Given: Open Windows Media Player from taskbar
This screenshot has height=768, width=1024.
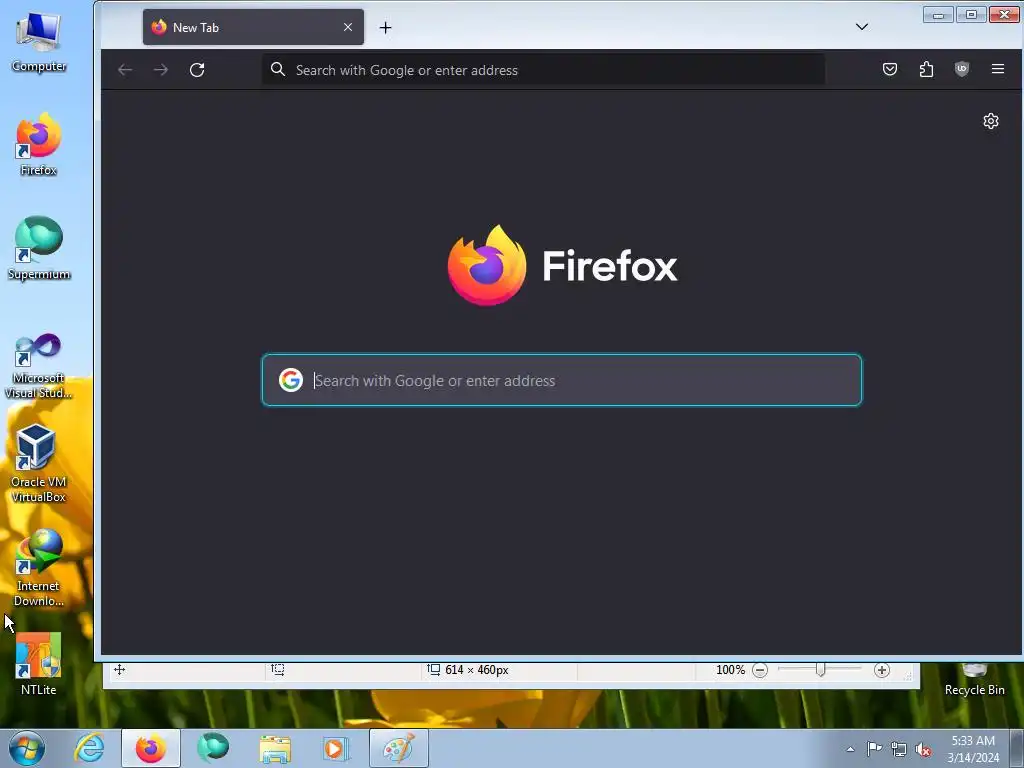Looking at the screenshot, I should pos(336,748).
